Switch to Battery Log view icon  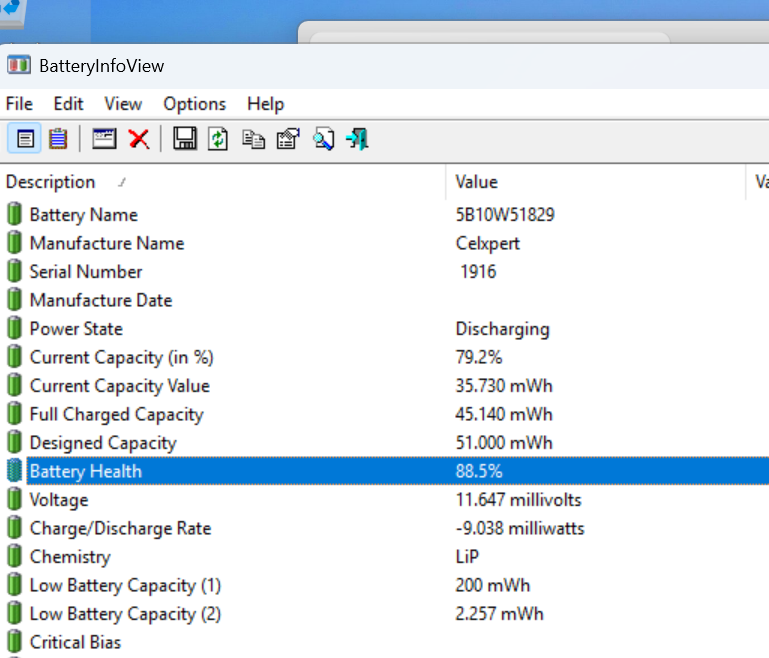tap(58, 139)
